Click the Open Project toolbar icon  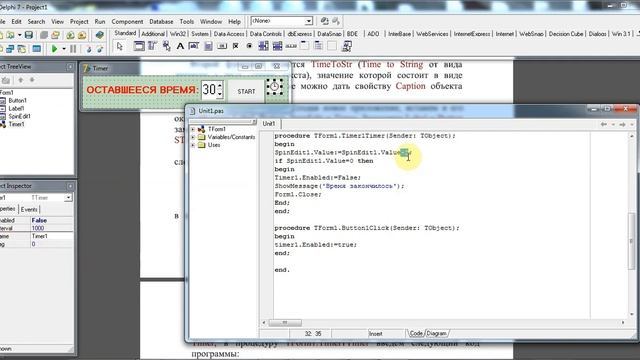pyautogui.click(x=55, y=35)
